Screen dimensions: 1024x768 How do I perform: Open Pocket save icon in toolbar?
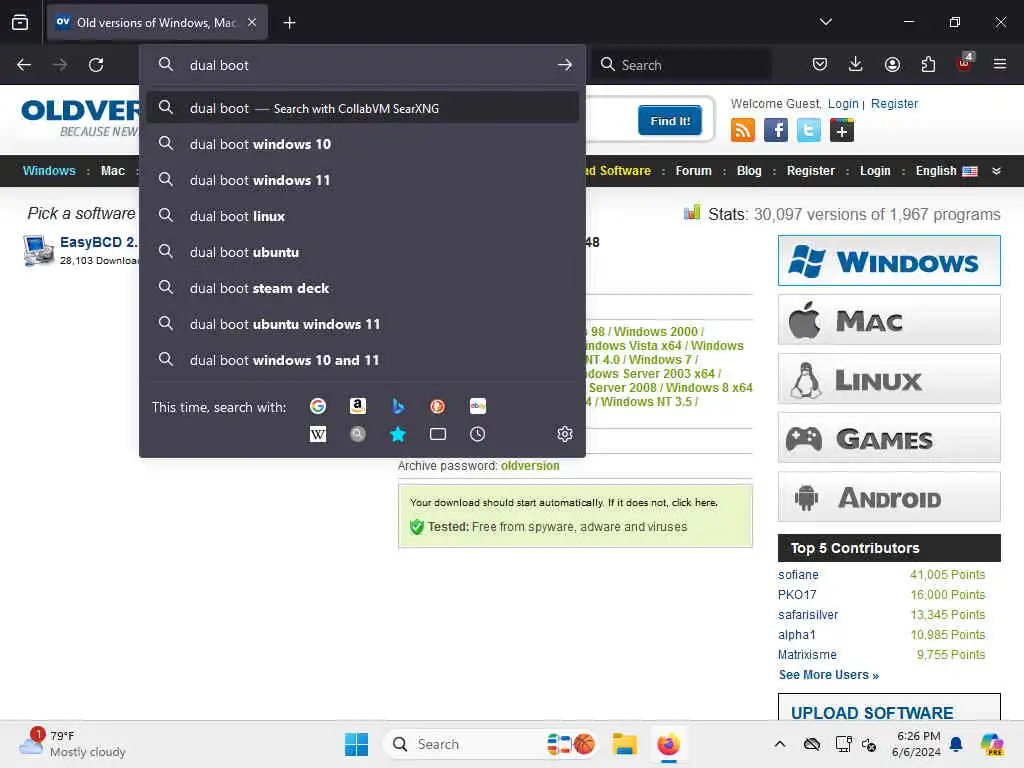pos(820,64)
